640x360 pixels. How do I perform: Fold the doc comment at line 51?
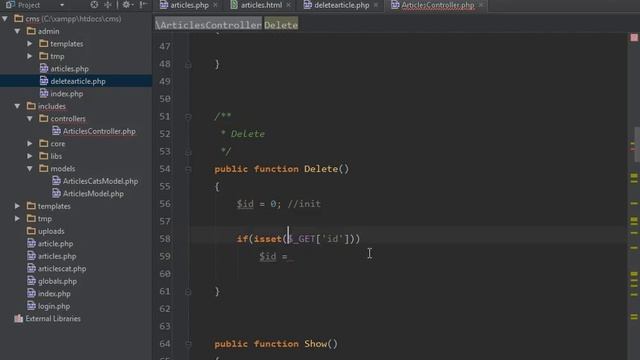[x=188, y=117]
